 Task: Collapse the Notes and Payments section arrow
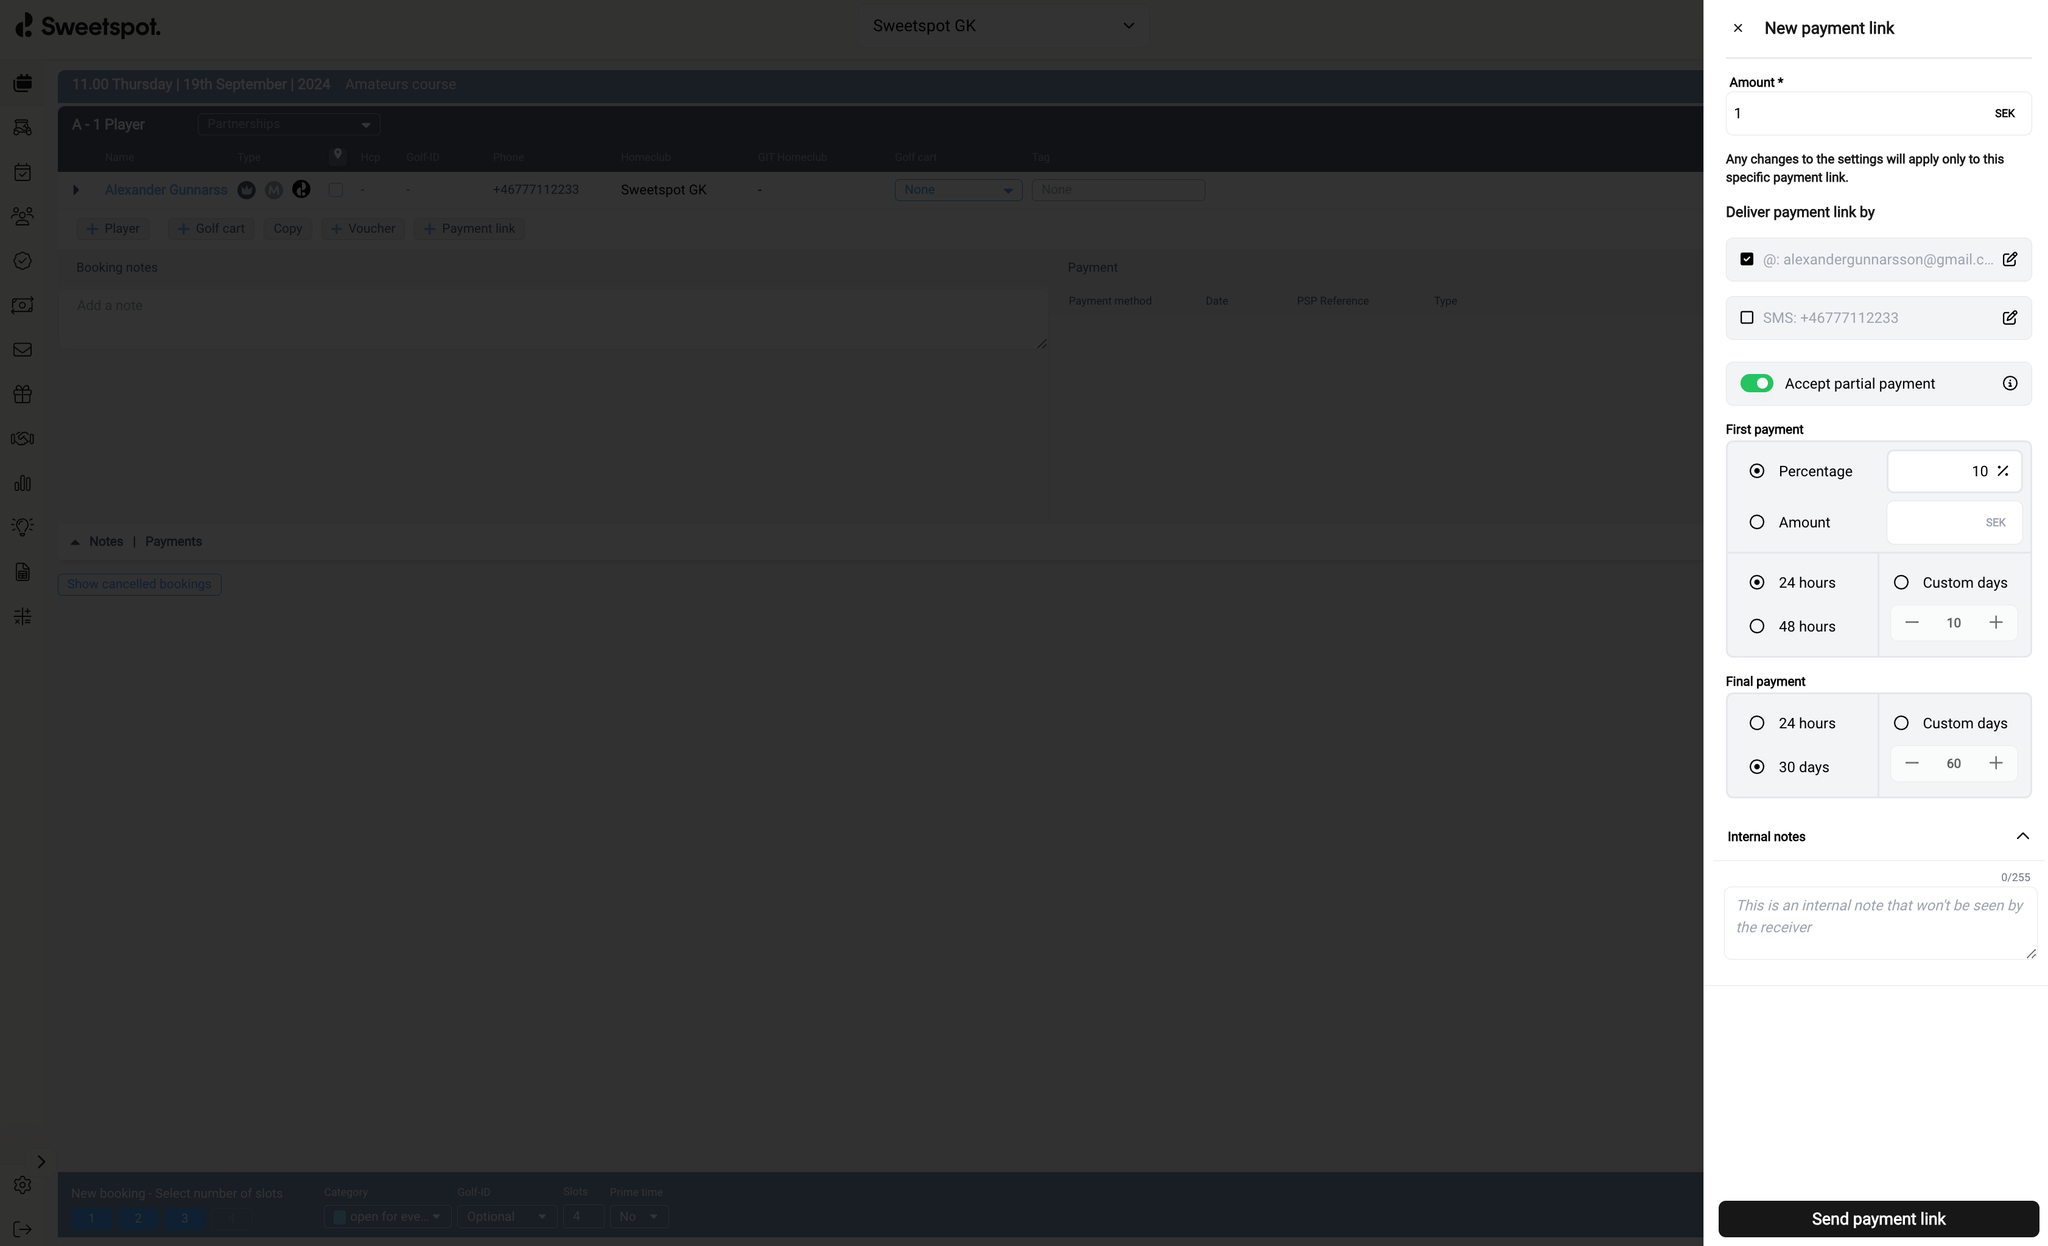(75, 542)
